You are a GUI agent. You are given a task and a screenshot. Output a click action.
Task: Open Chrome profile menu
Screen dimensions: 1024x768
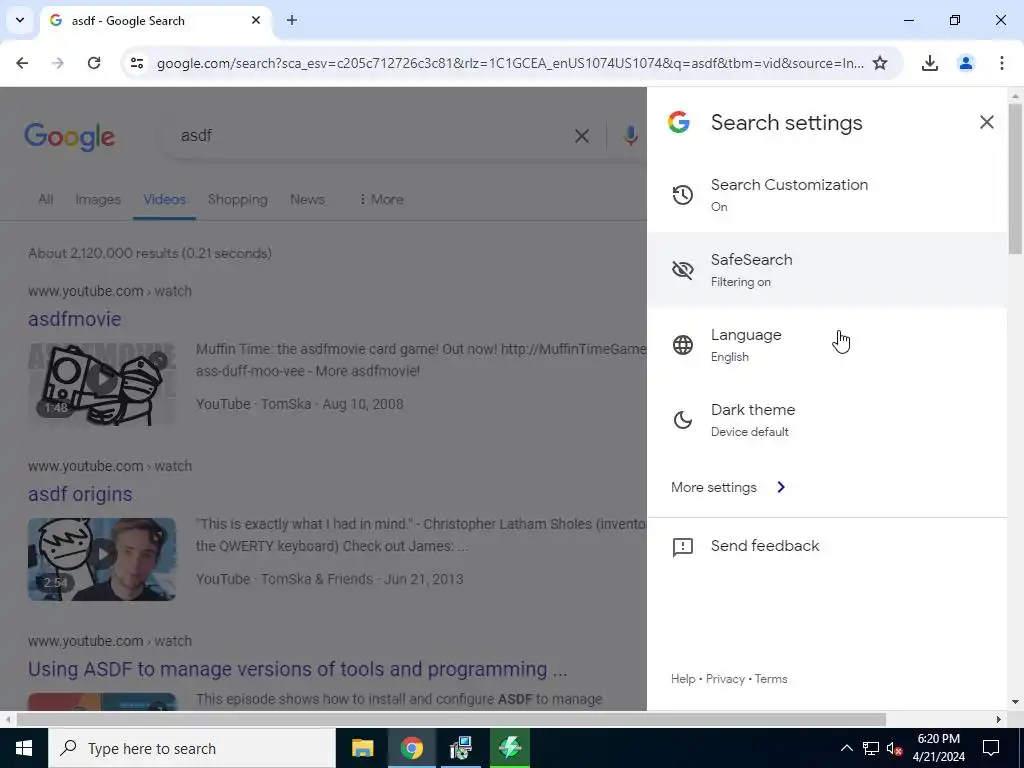[x=965, y=63]
